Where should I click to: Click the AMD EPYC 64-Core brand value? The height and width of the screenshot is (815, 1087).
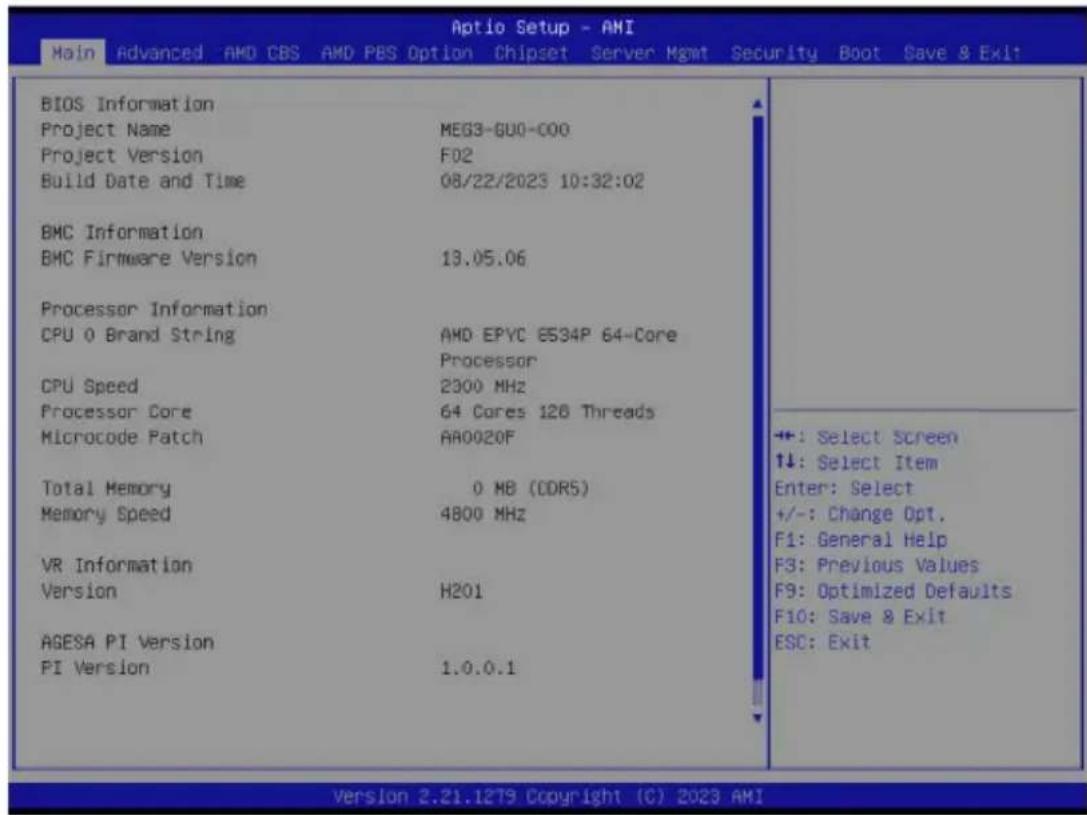click(x=559, y=347)
